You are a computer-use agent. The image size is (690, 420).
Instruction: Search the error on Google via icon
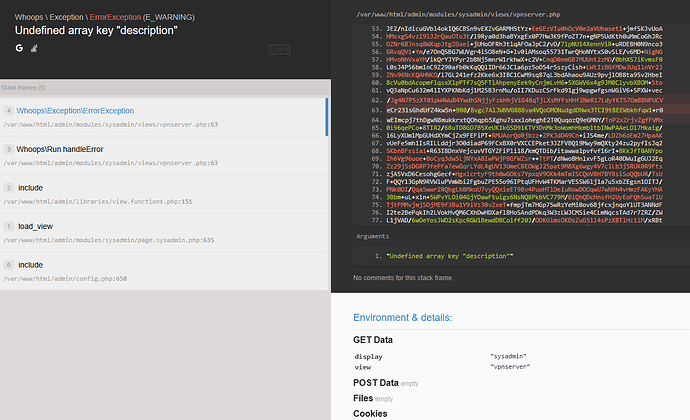pyautogui.click(x=19, y=48)
